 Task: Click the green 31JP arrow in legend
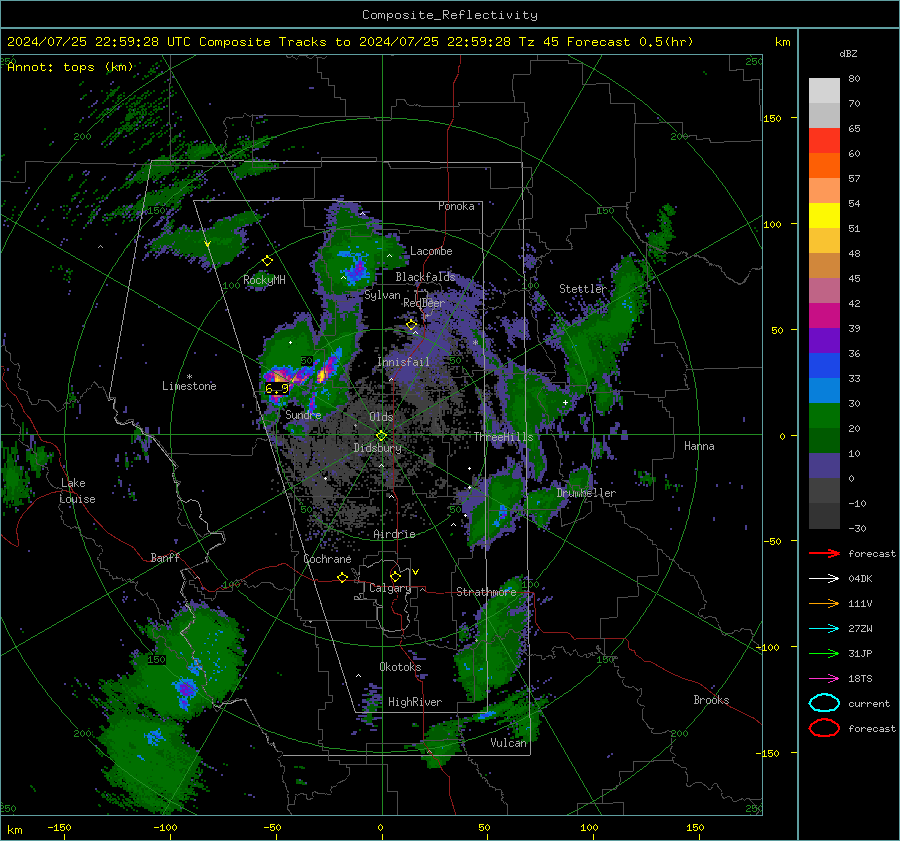pos(824,653)
